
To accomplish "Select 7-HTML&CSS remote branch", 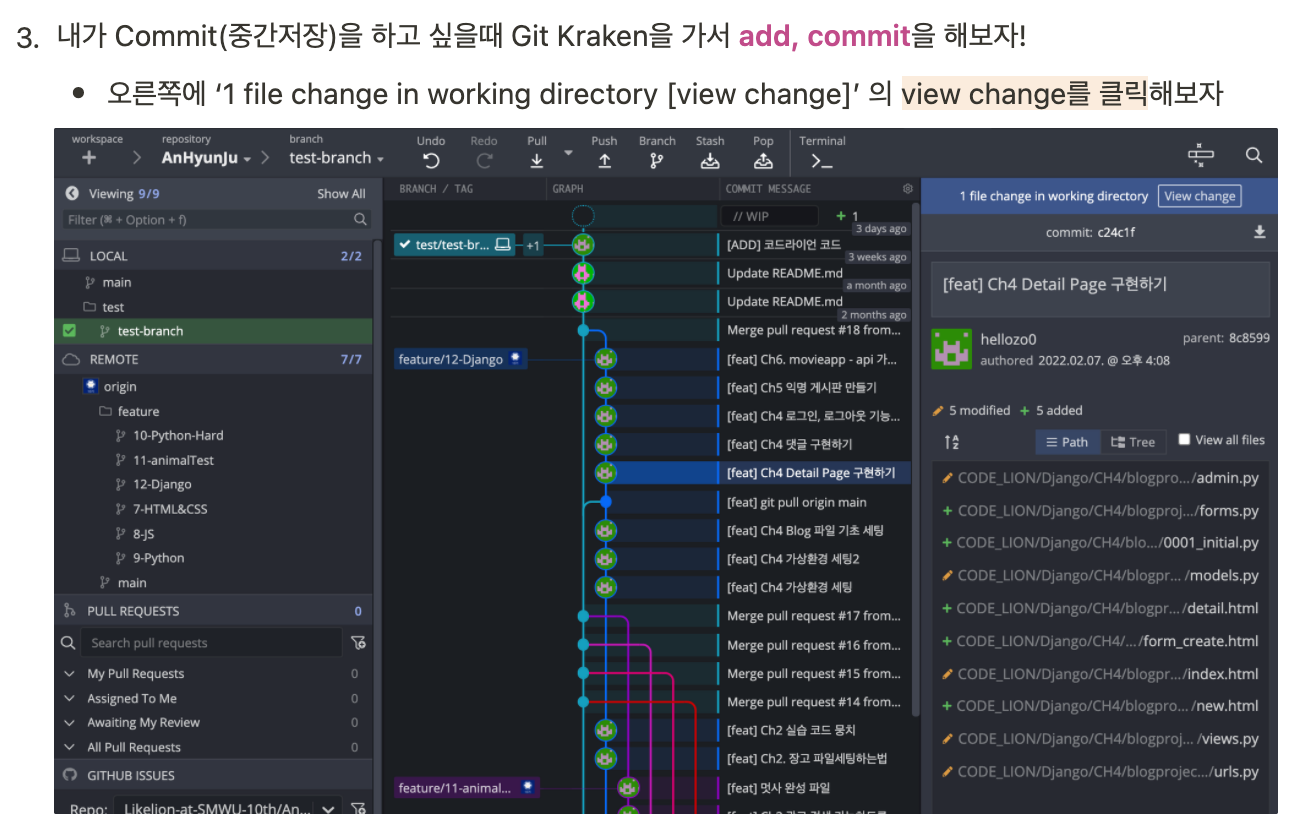I will pyautogui.click(x=170, y=508).
